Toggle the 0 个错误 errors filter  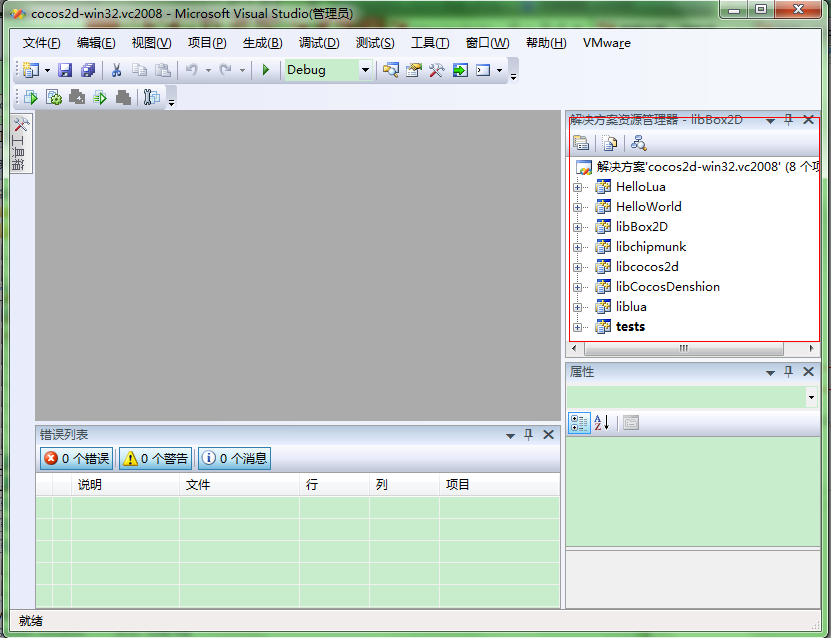[76, 458]
